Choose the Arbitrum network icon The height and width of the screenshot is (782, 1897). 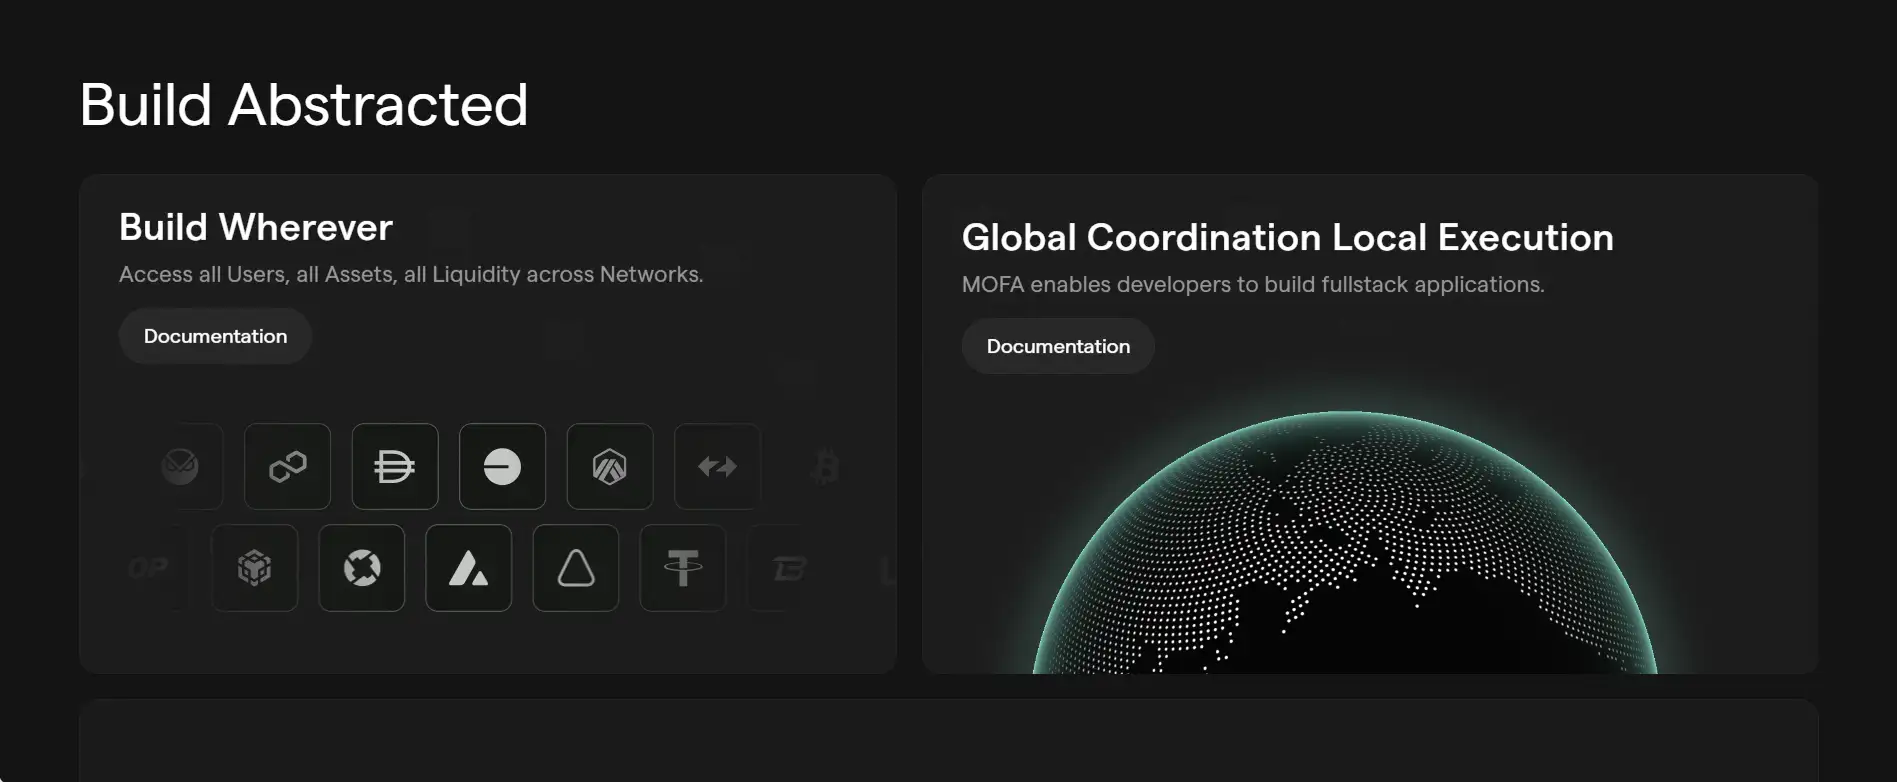tap(610, 466)
